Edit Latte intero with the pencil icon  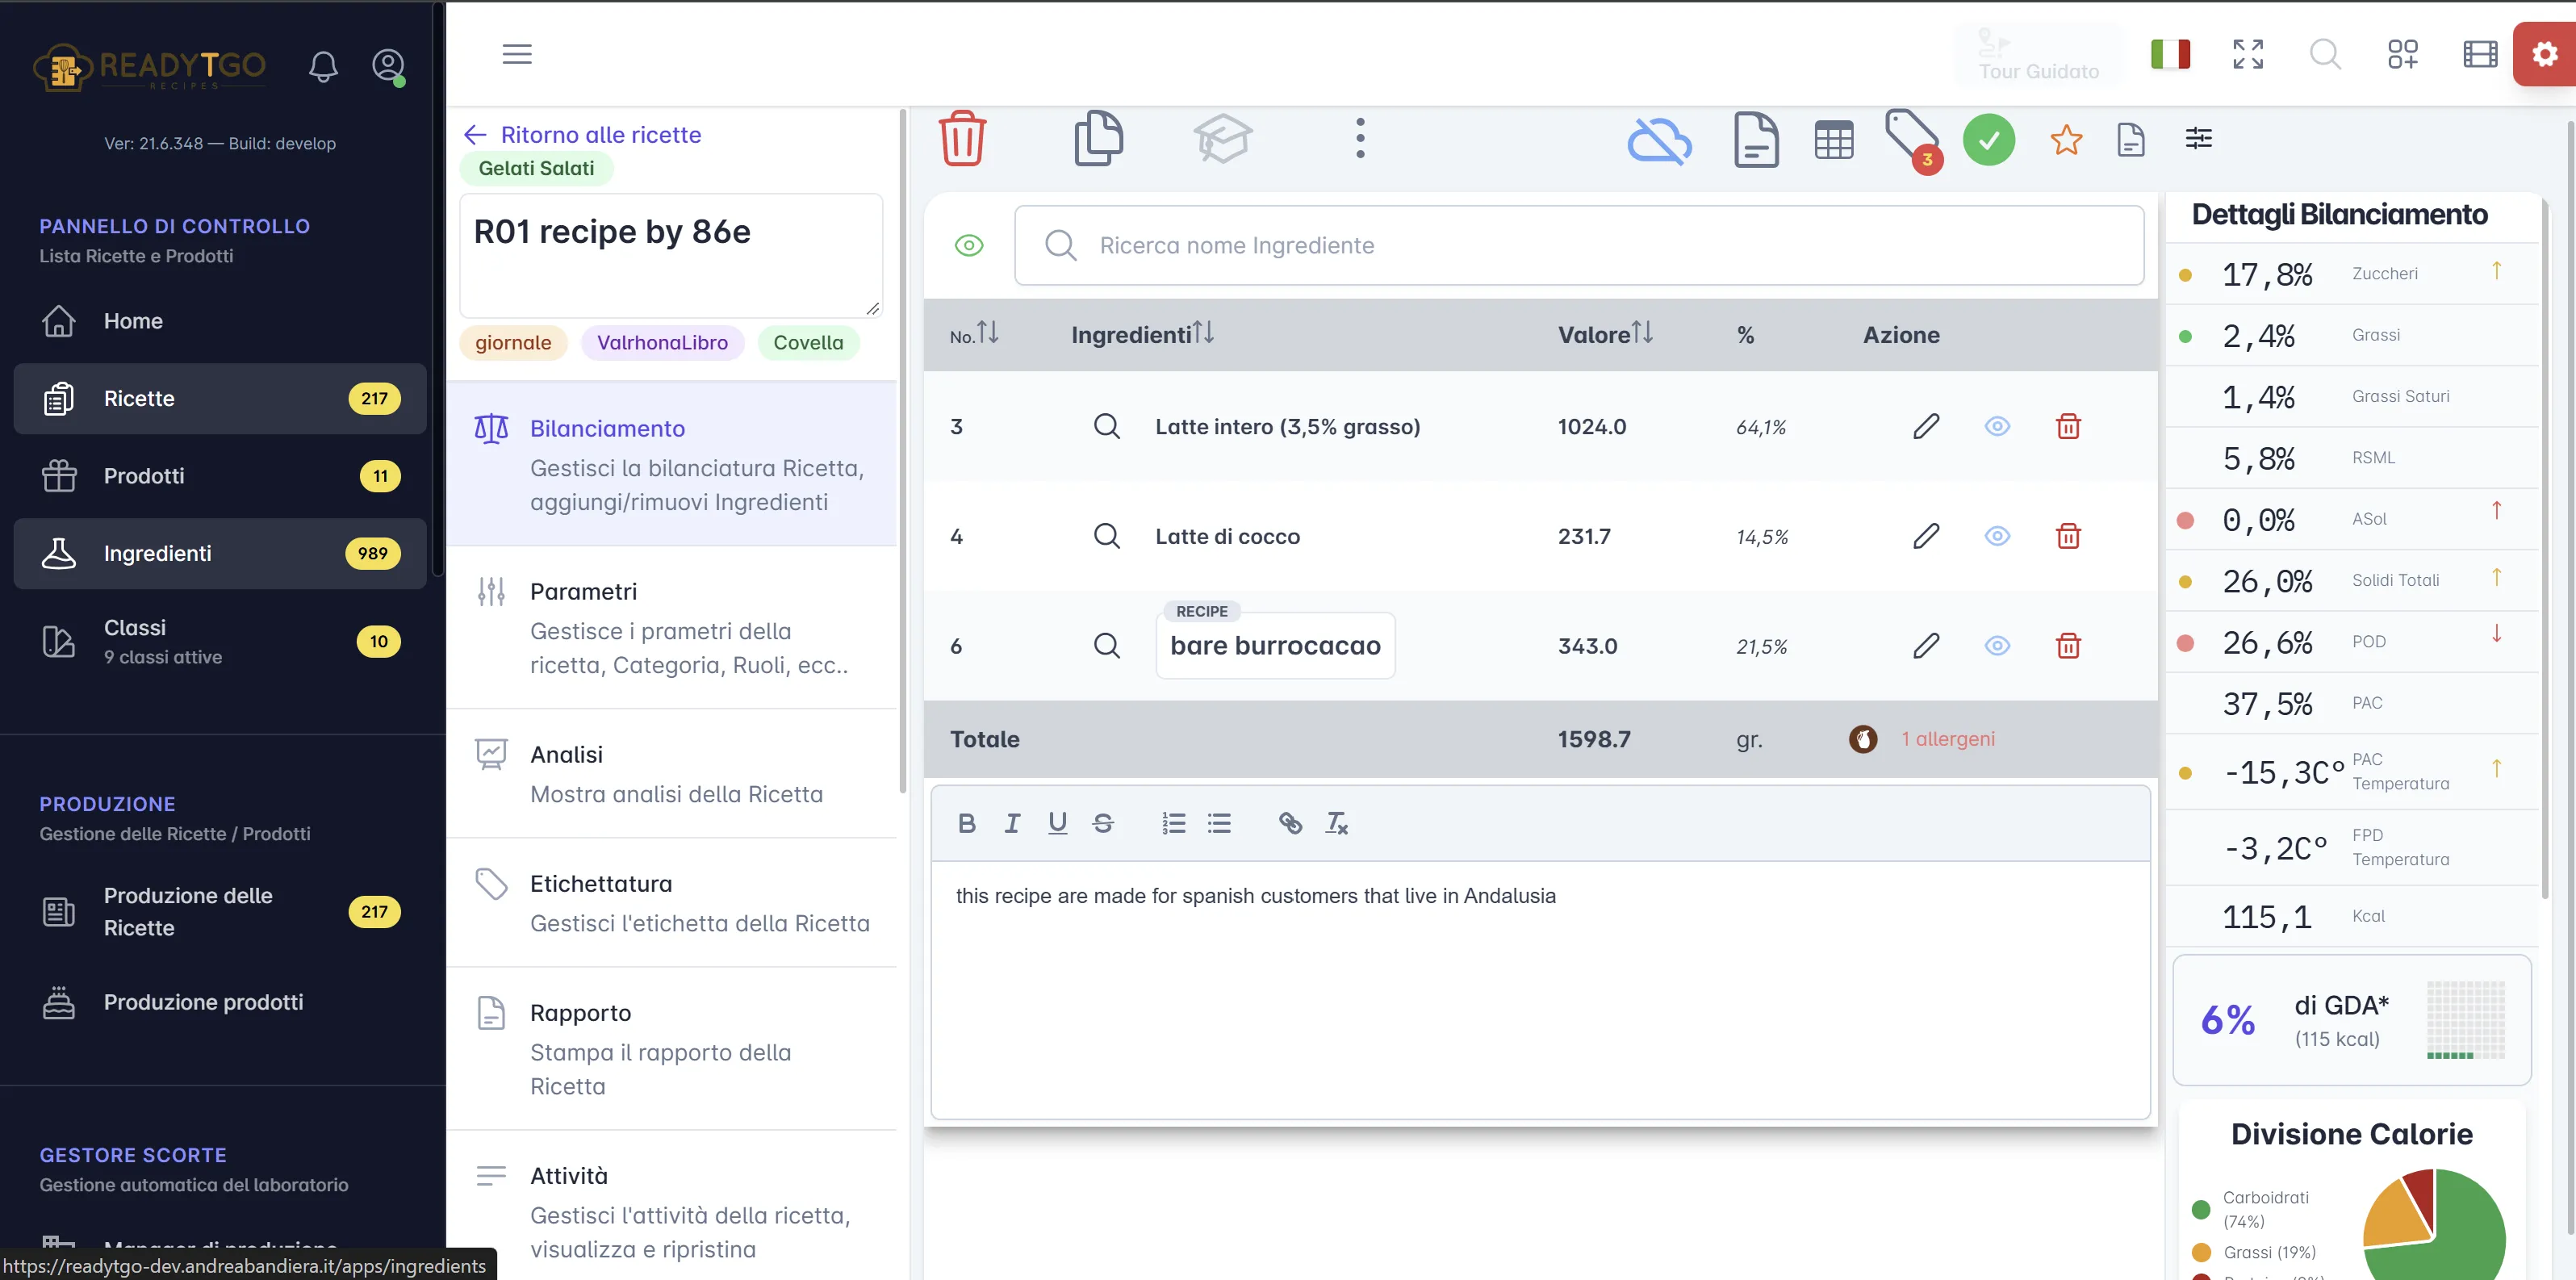(1926, 426)
